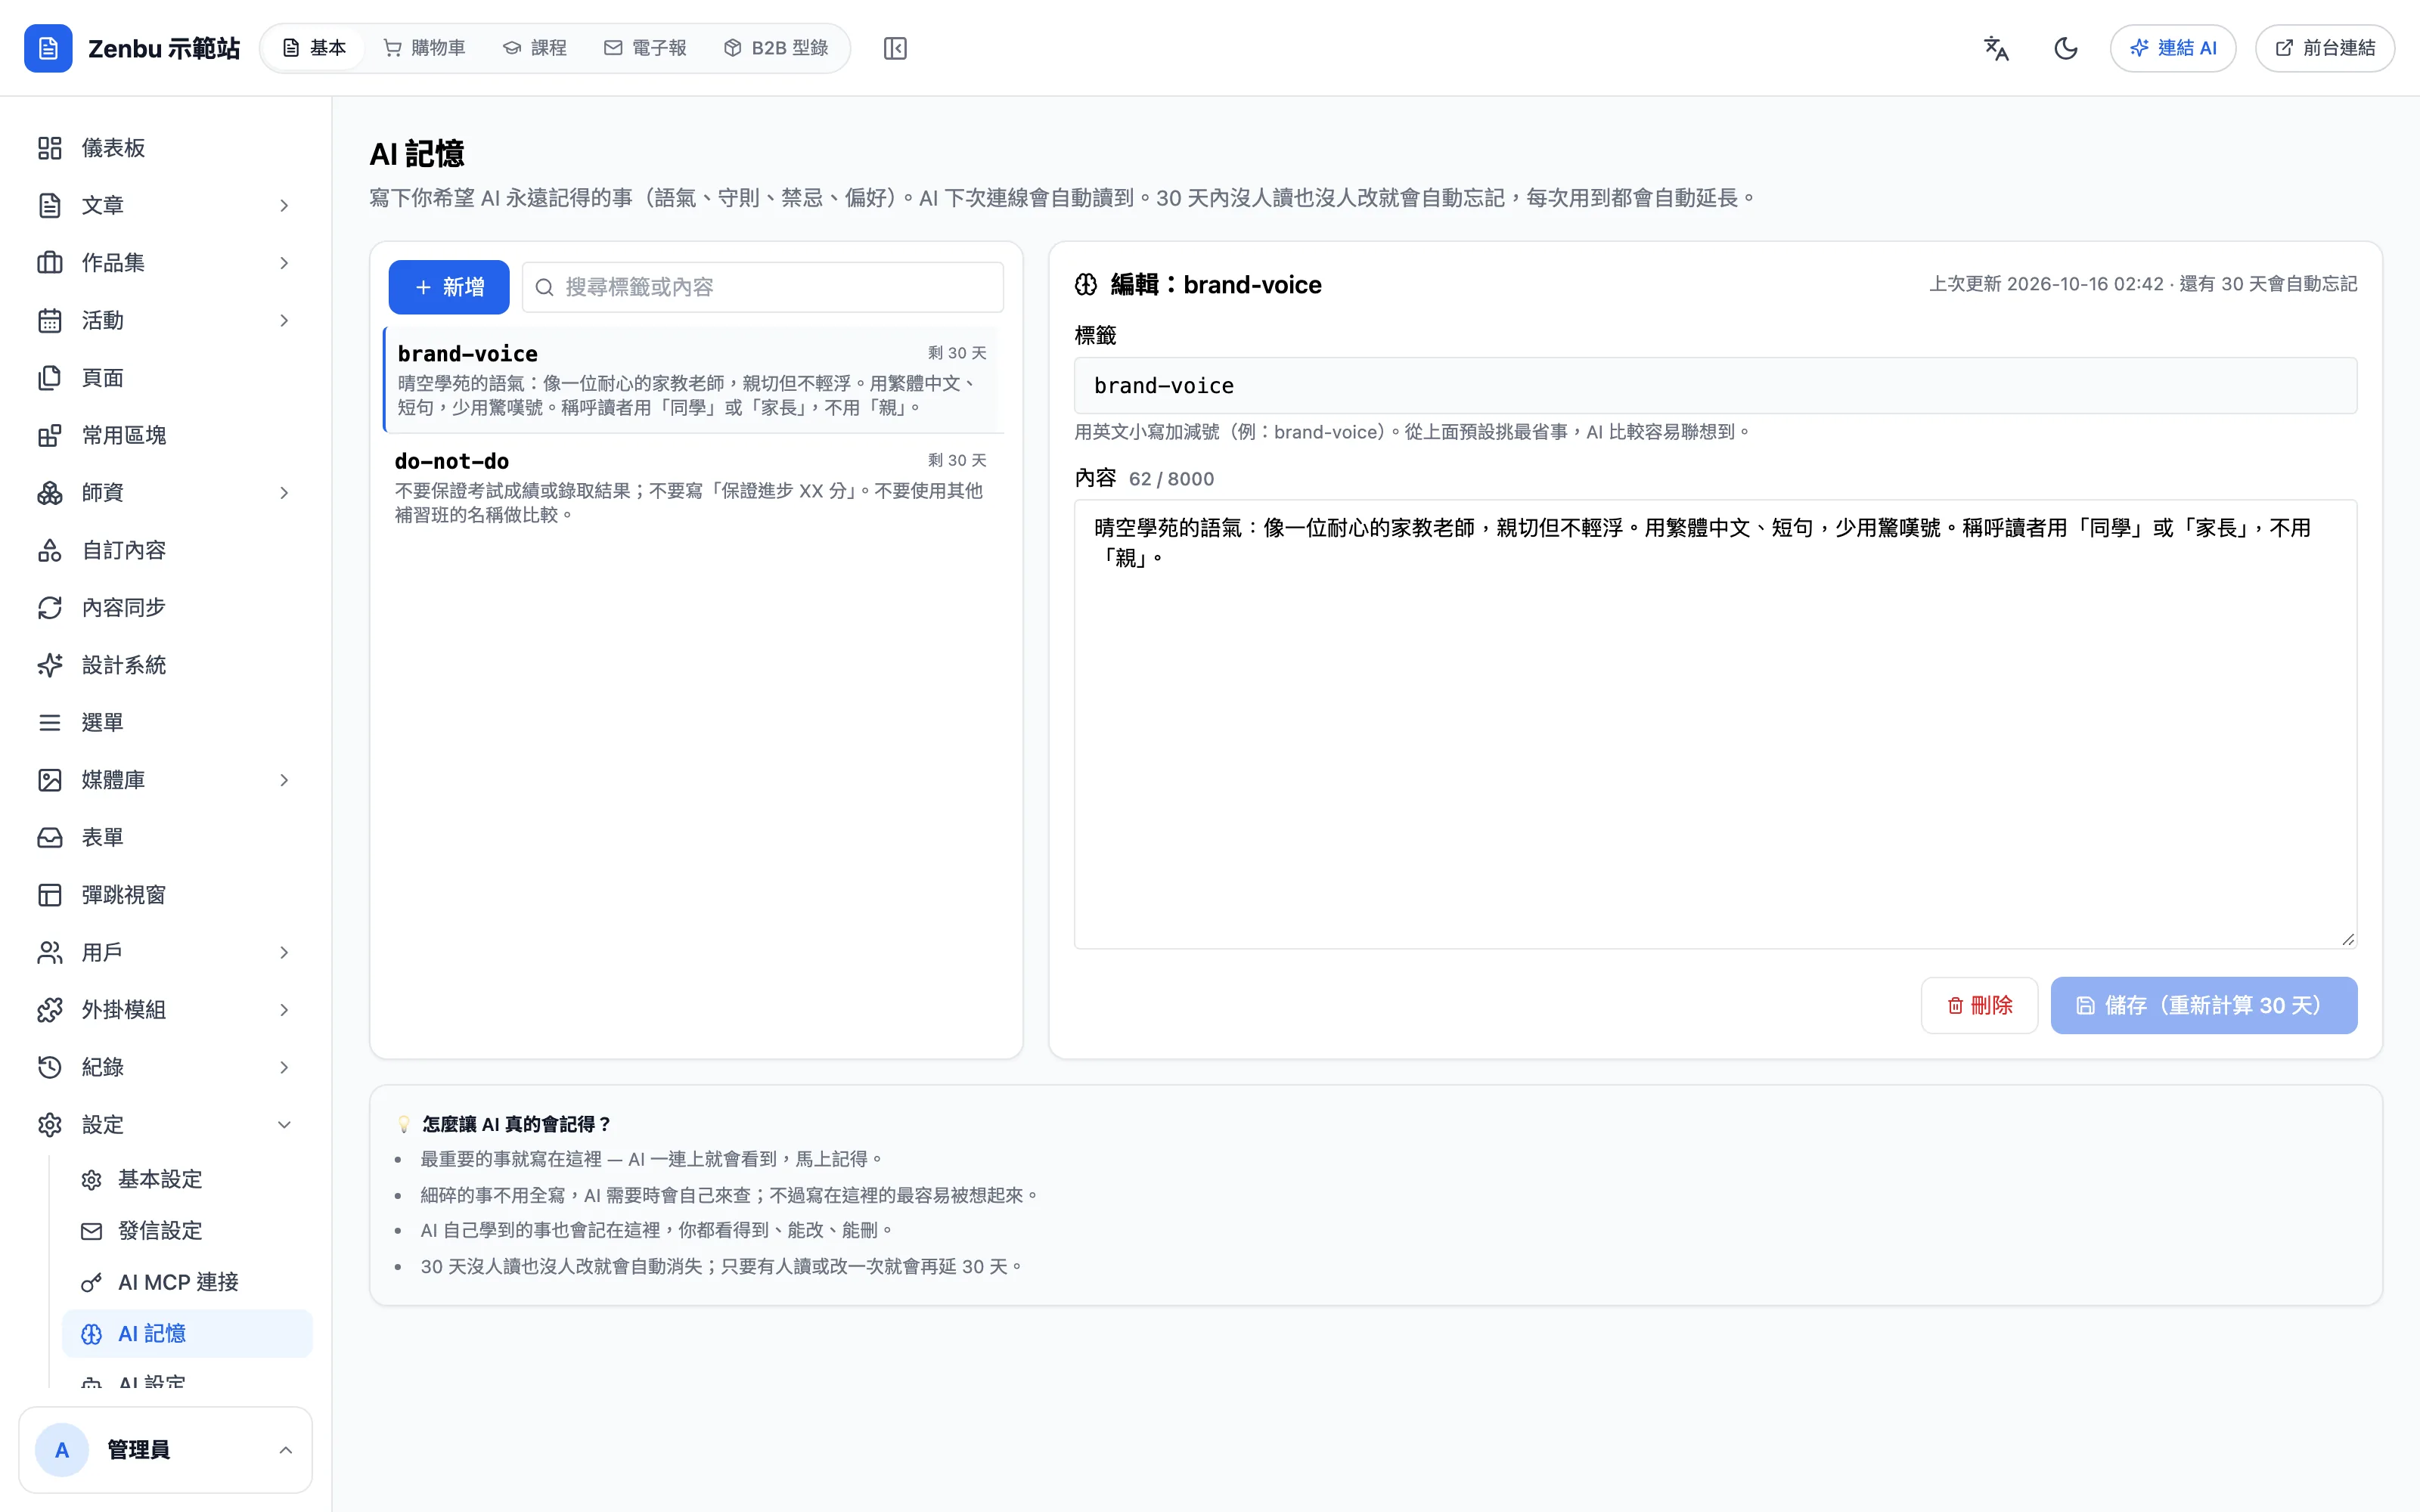Select the AI 記憶 sidebar item
Screen dimensions: 2420x1512
(x=187, y=1334)
